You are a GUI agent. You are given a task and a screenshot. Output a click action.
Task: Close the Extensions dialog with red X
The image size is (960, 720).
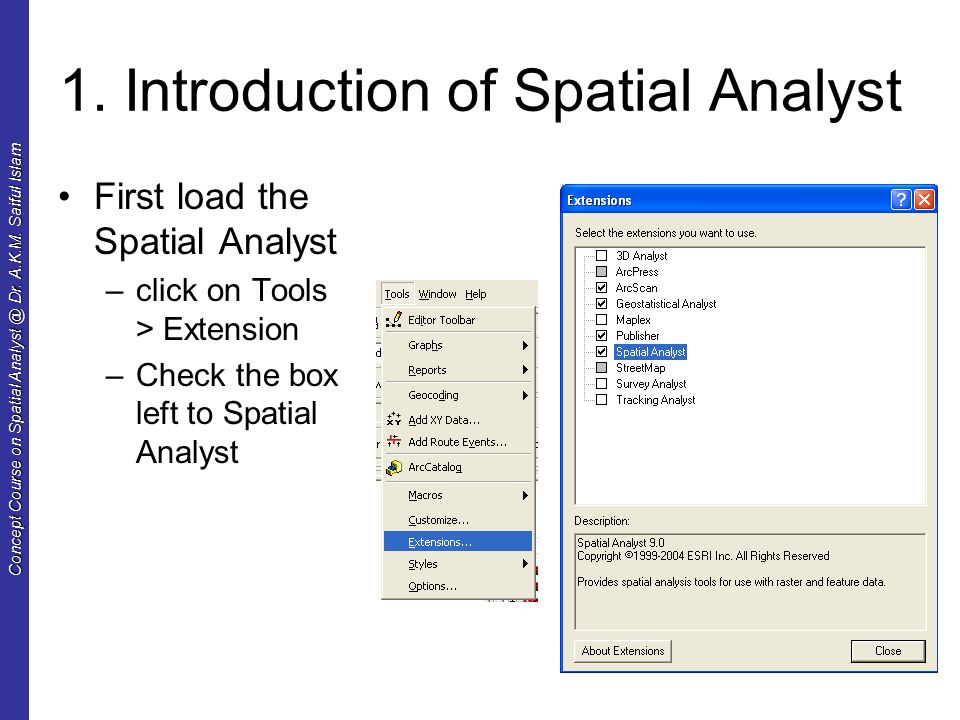click(924, 200)
